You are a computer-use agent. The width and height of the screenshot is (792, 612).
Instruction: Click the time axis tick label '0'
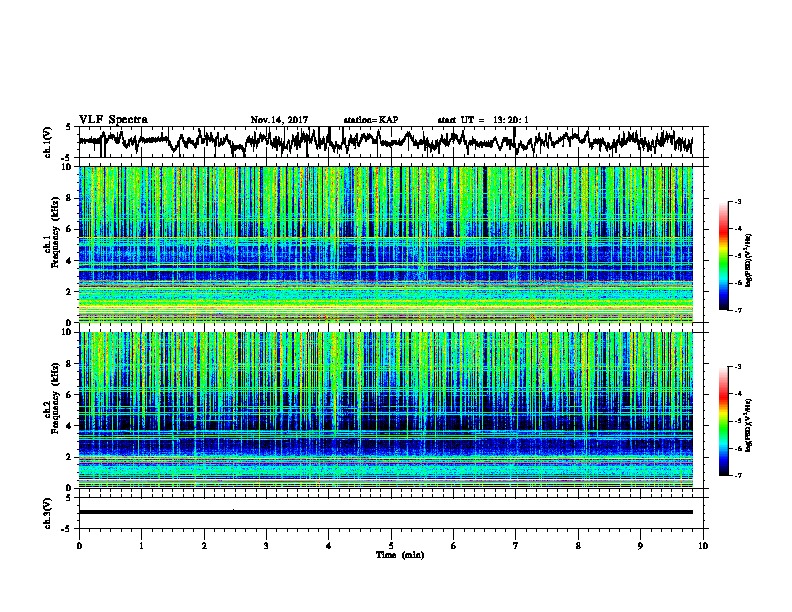pyautogui.click(x=79, y=546)
